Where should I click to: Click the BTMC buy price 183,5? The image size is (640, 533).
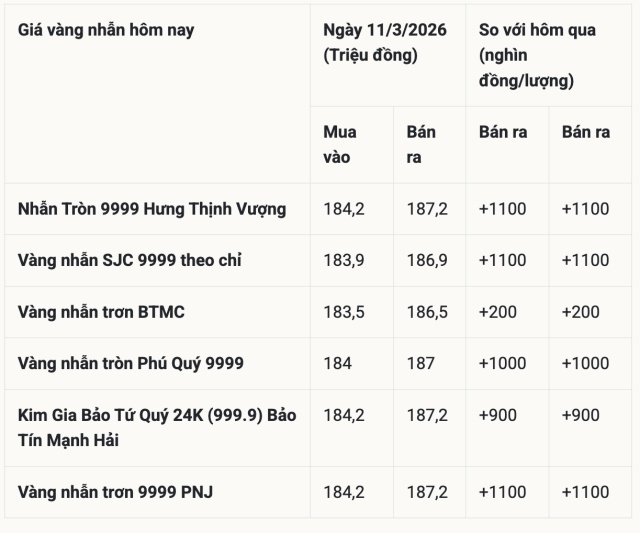(343, 312)
